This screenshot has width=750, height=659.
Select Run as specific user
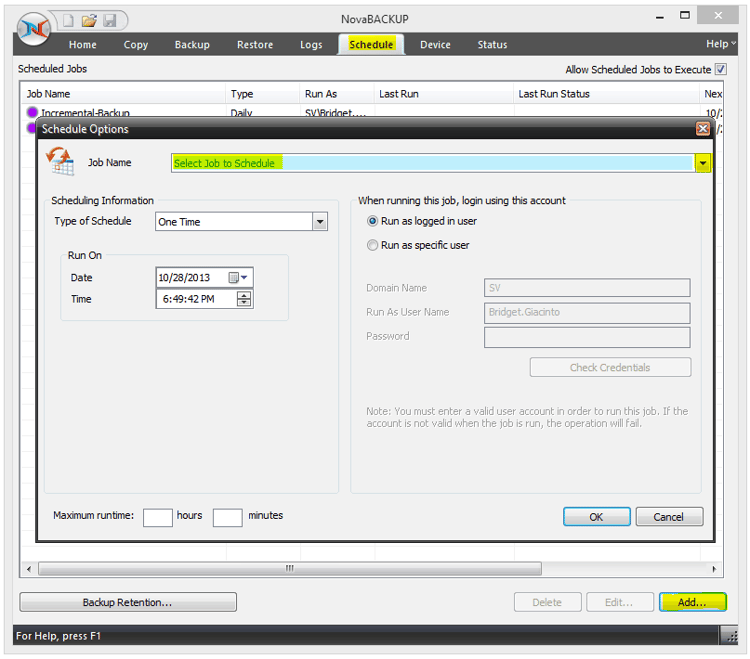372,245
